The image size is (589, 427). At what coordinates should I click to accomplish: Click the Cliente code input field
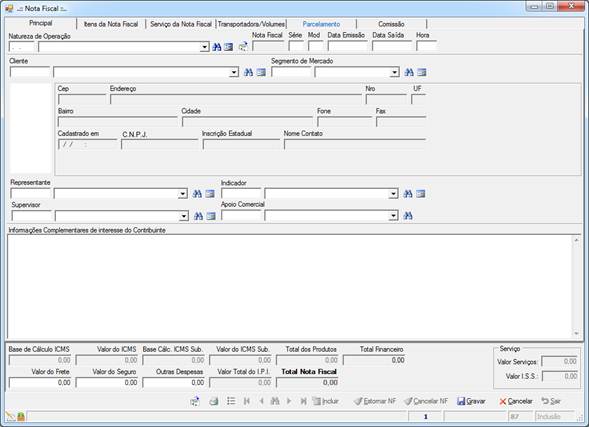pos(30,72)
